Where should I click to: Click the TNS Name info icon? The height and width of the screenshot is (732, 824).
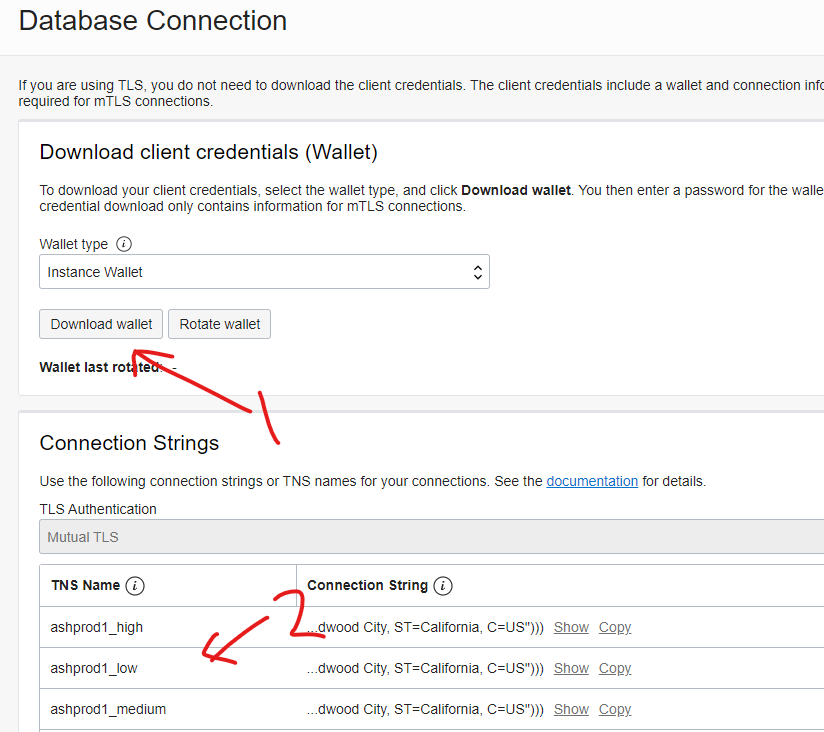(x=136, y=586)
